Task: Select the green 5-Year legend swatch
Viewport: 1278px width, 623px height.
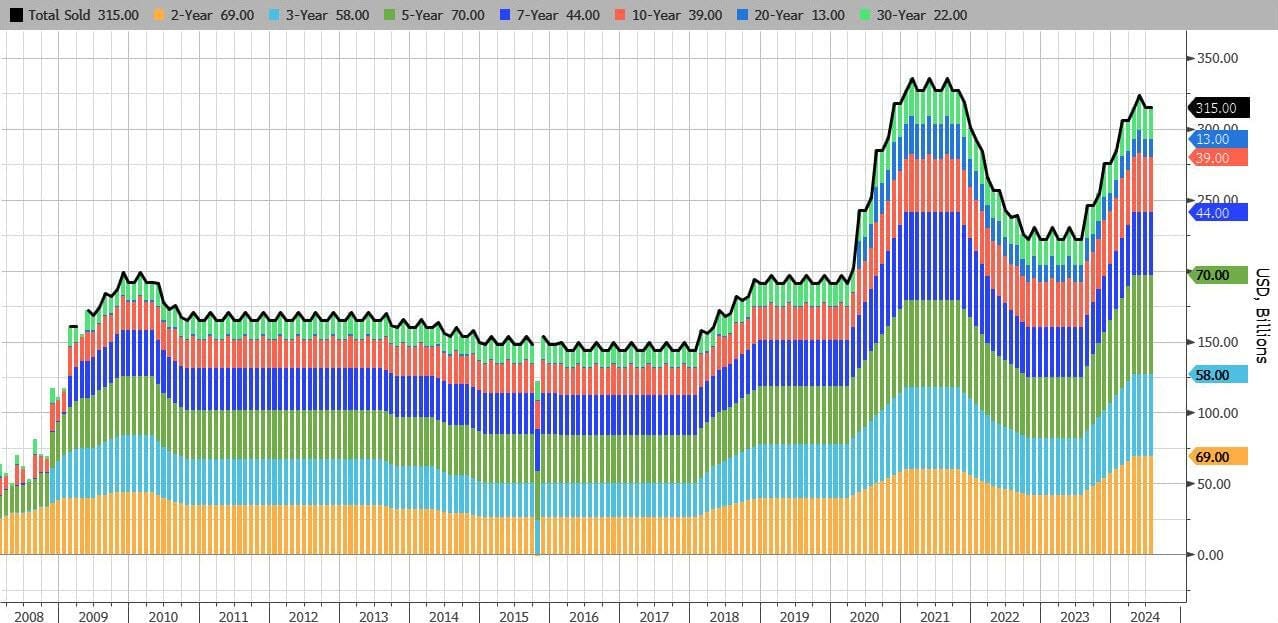Action: click(x=392, y=15)
